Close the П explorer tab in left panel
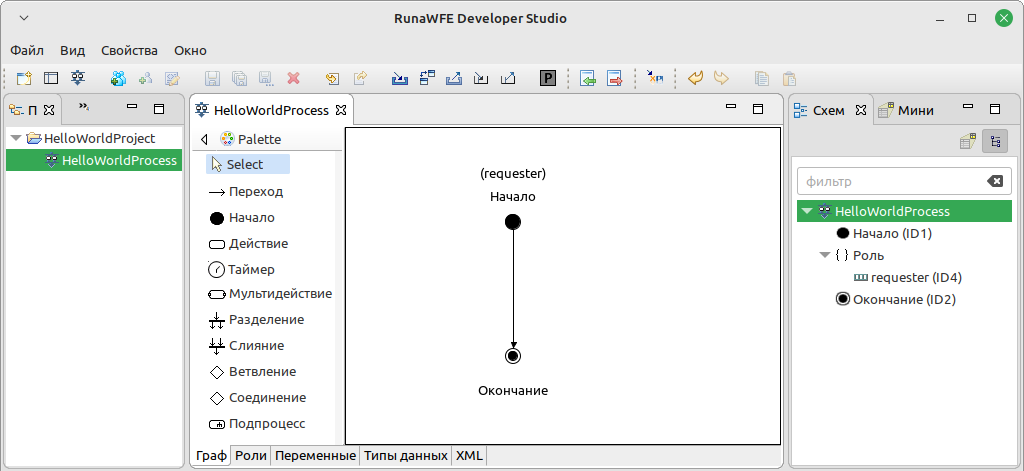 [x=49, y=110]
